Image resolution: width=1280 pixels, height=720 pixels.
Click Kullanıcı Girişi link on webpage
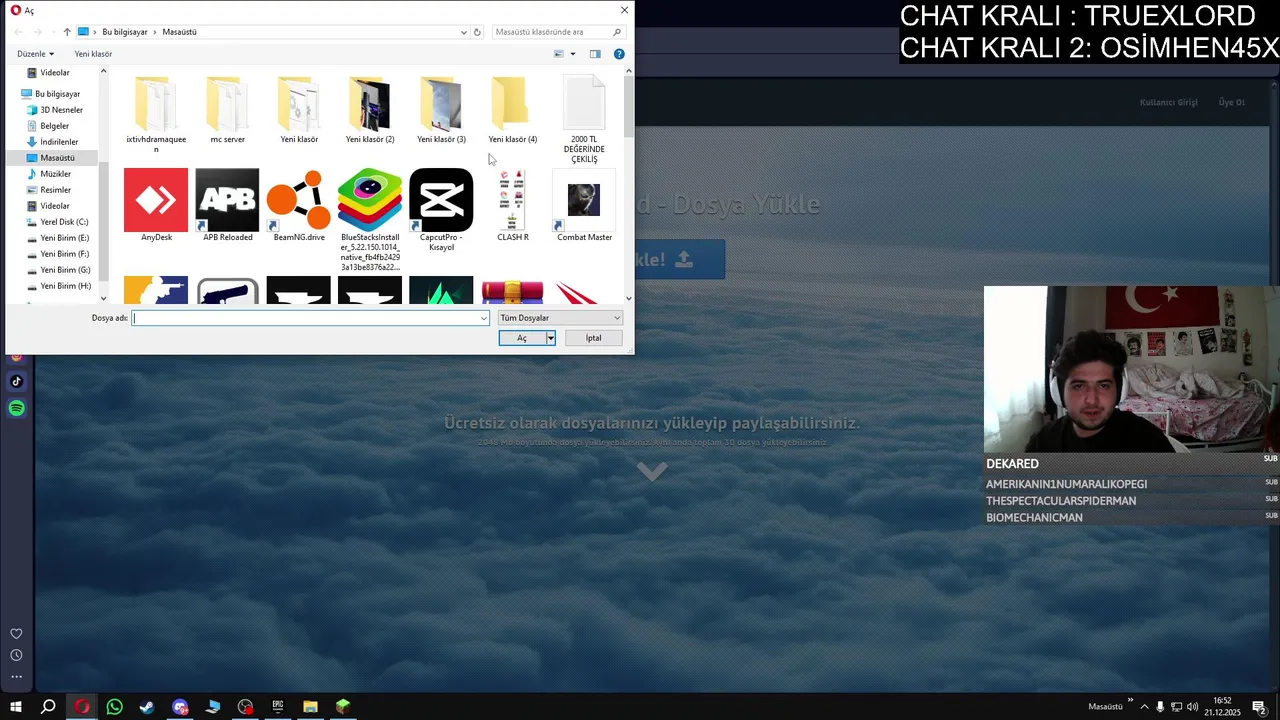click(x=1168, y=102)
